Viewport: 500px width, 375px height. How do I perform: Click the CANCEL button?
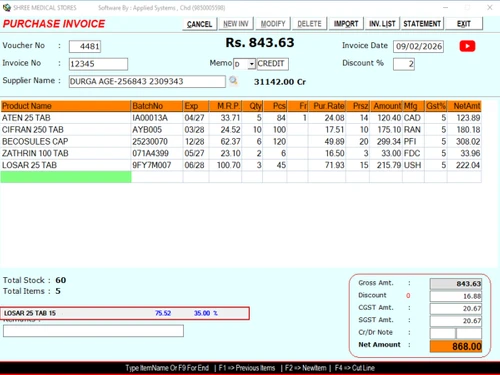tap(199, 24)
